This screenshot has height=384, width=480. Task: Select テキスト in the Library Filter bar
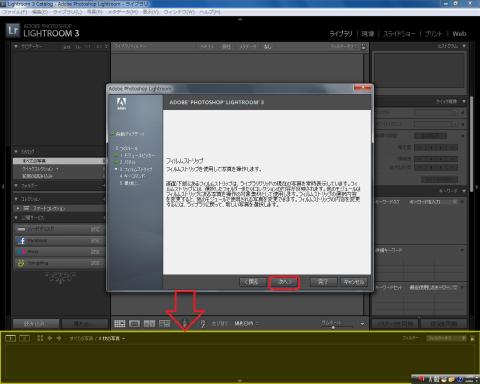click(206, 47)
